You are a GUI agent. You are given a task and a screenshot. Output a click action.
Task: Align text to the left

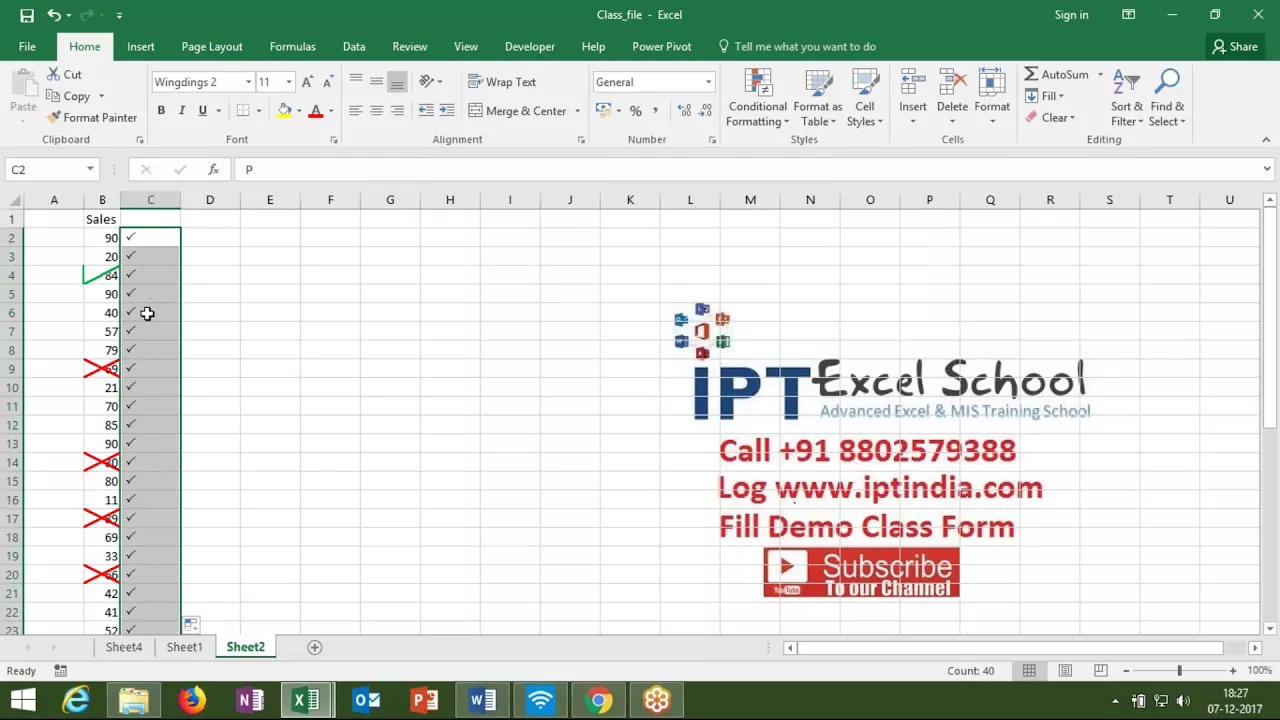[x=356, y=111]
